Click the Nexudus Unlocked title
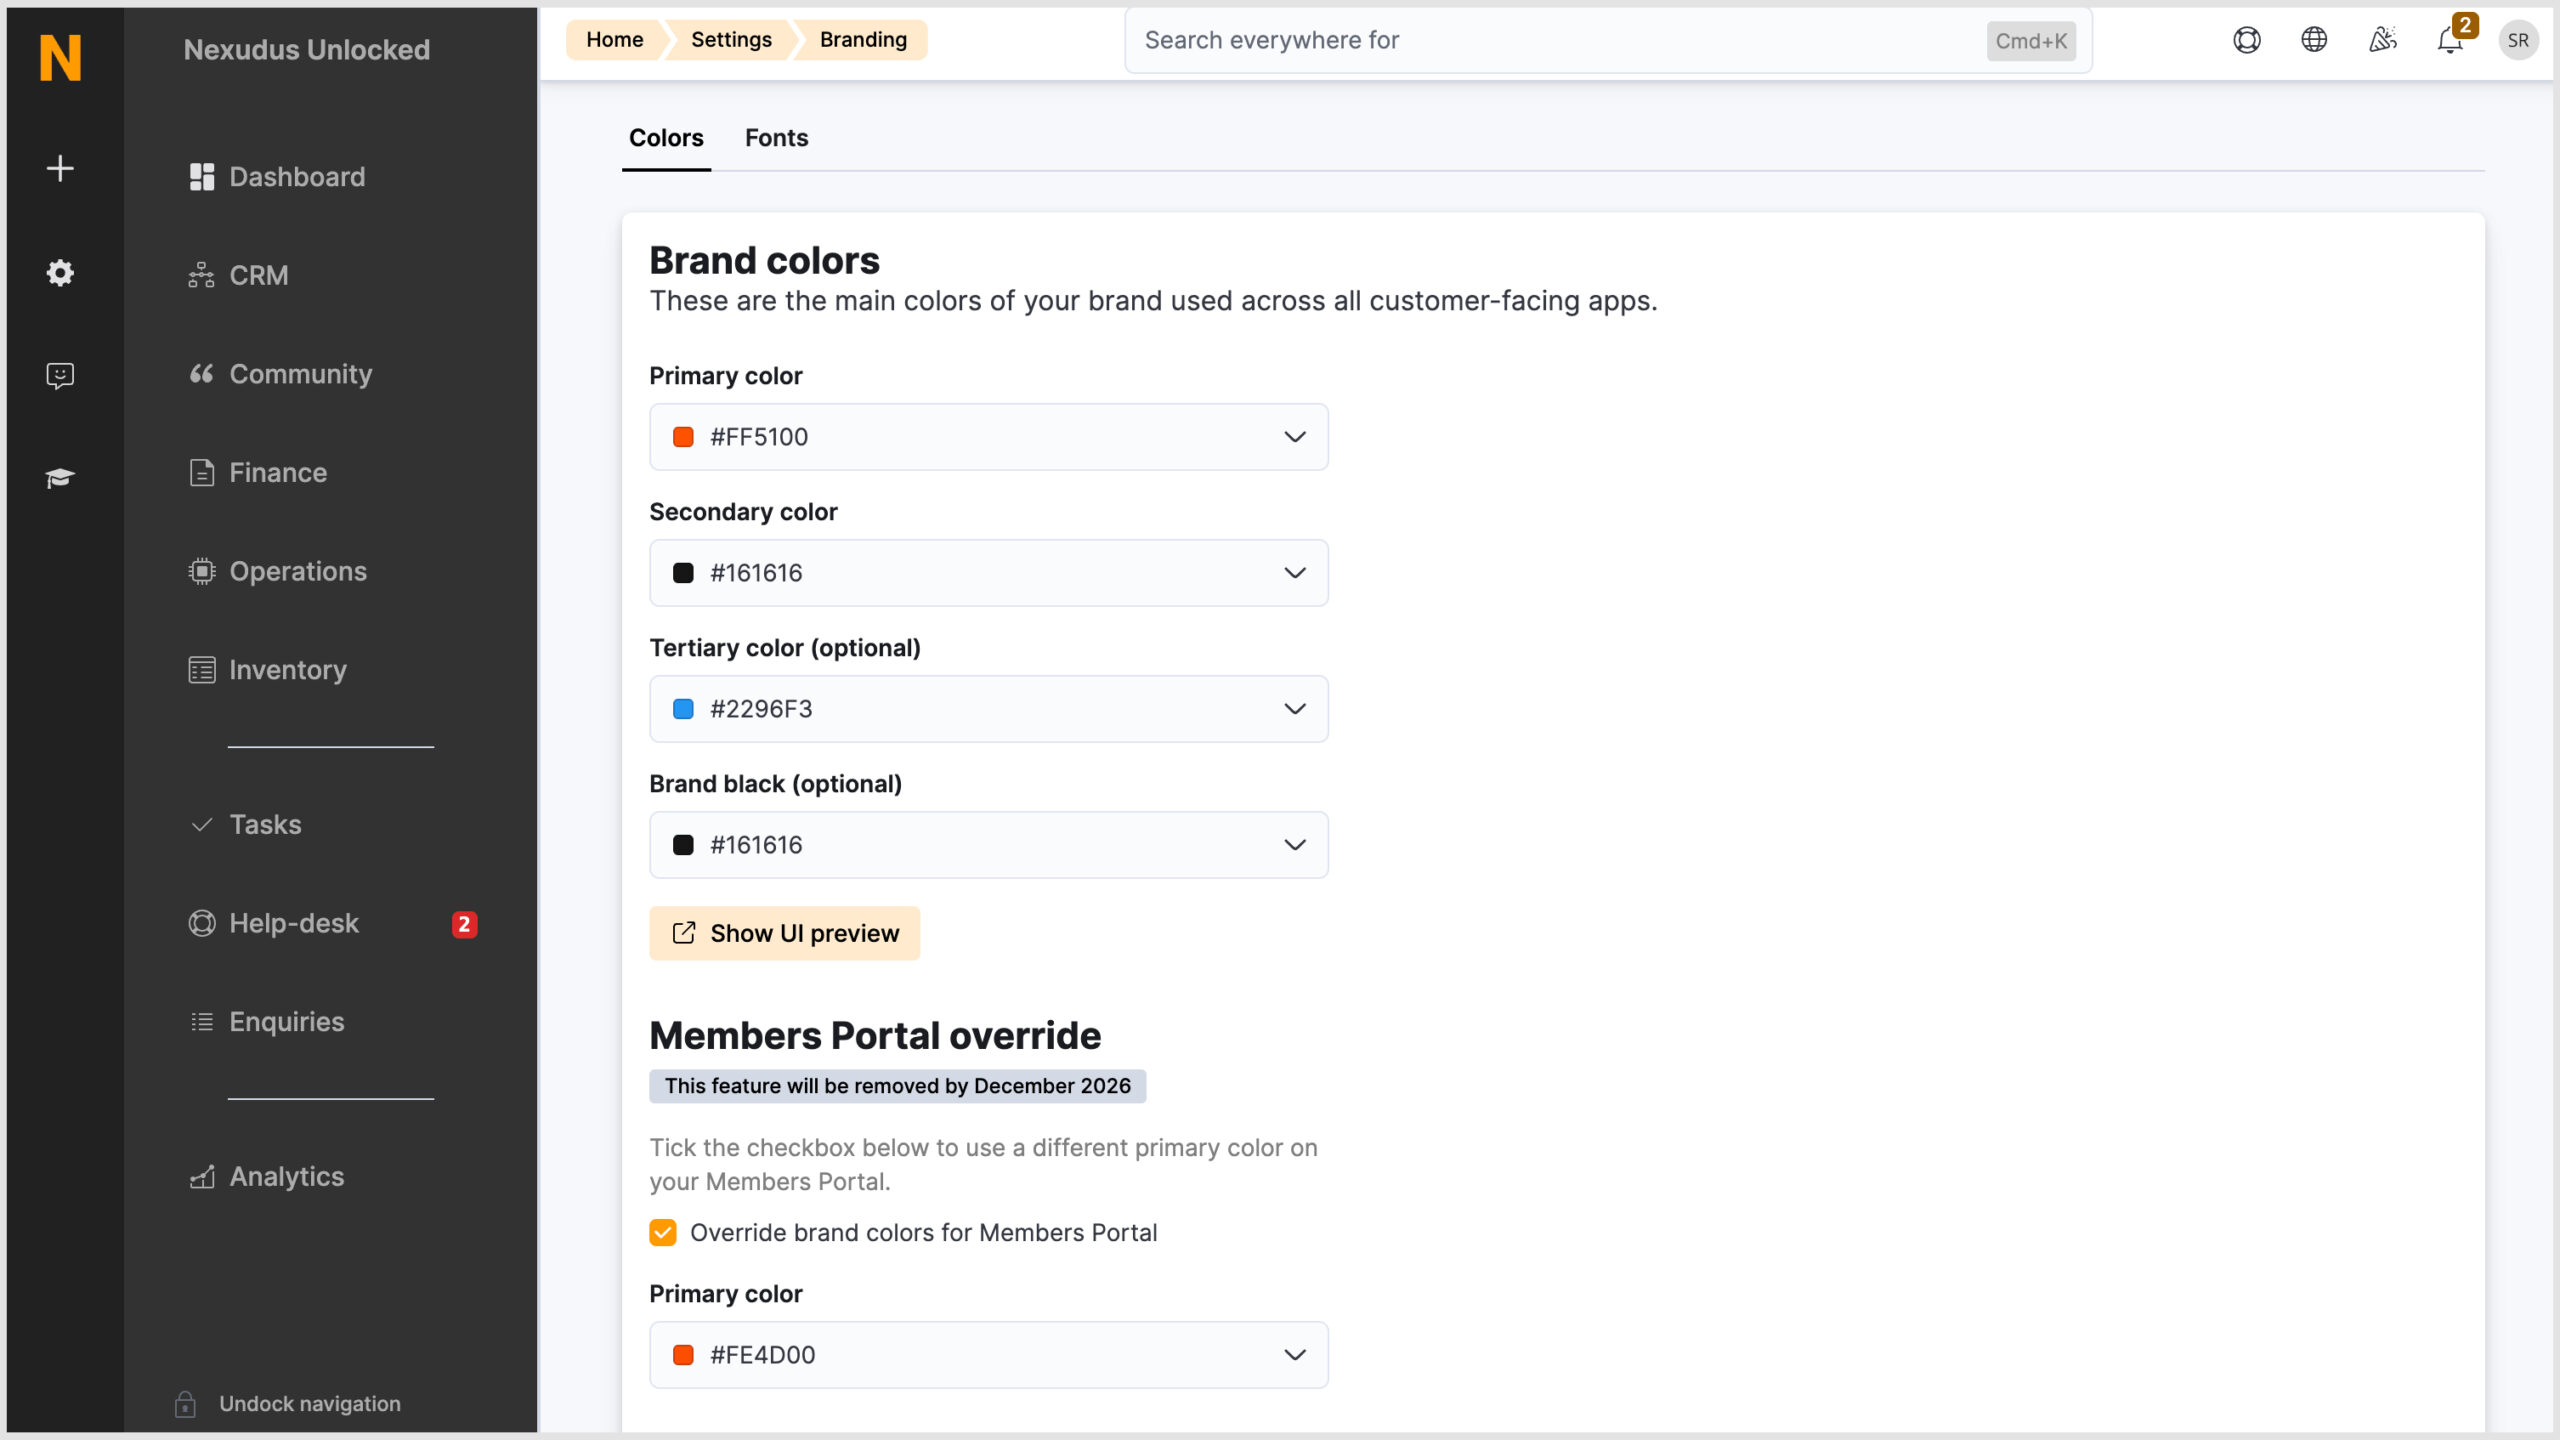2560x1440 pixels. coord(307,50)
